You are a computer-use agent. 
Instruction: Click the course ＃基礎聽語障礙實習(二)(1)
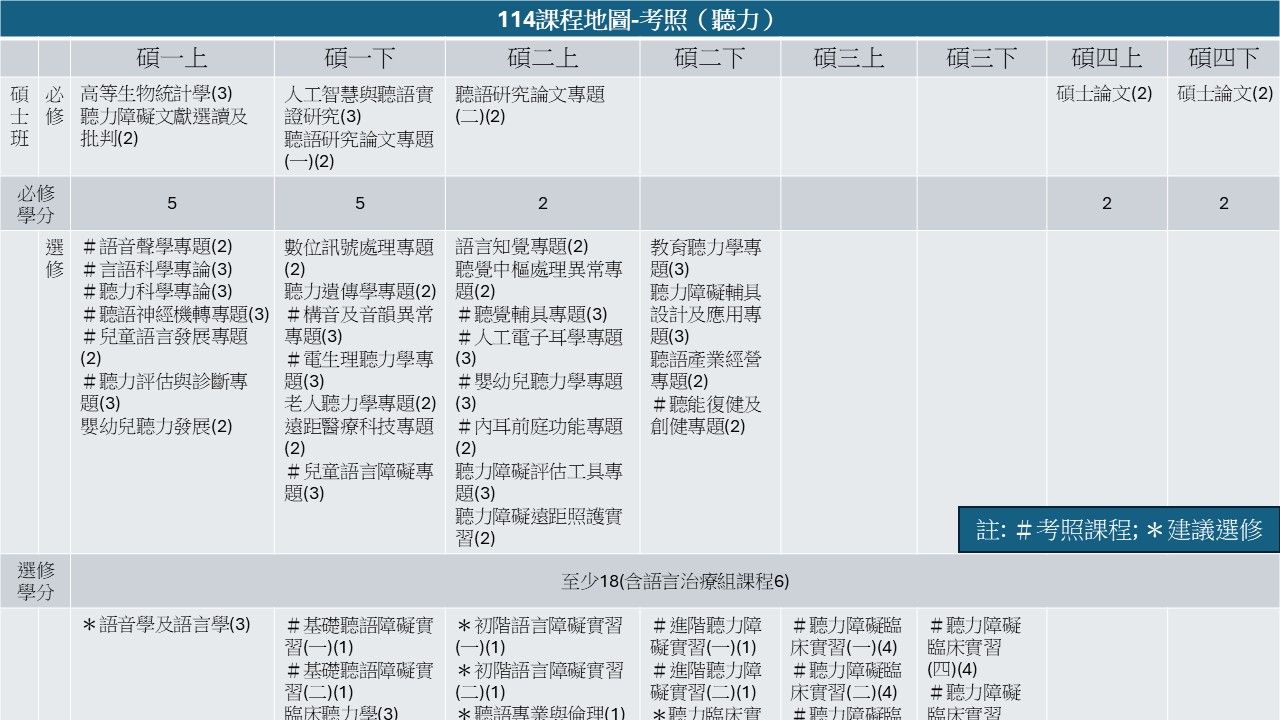359,681
